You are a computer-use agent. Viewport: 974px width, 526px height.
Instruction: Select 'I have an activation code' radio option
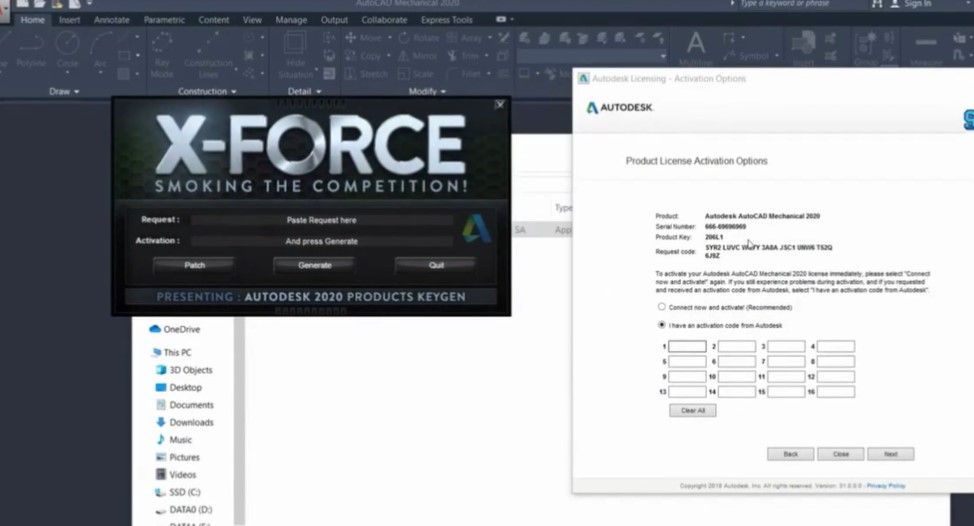pyautogui.click(x=662, y=325)
